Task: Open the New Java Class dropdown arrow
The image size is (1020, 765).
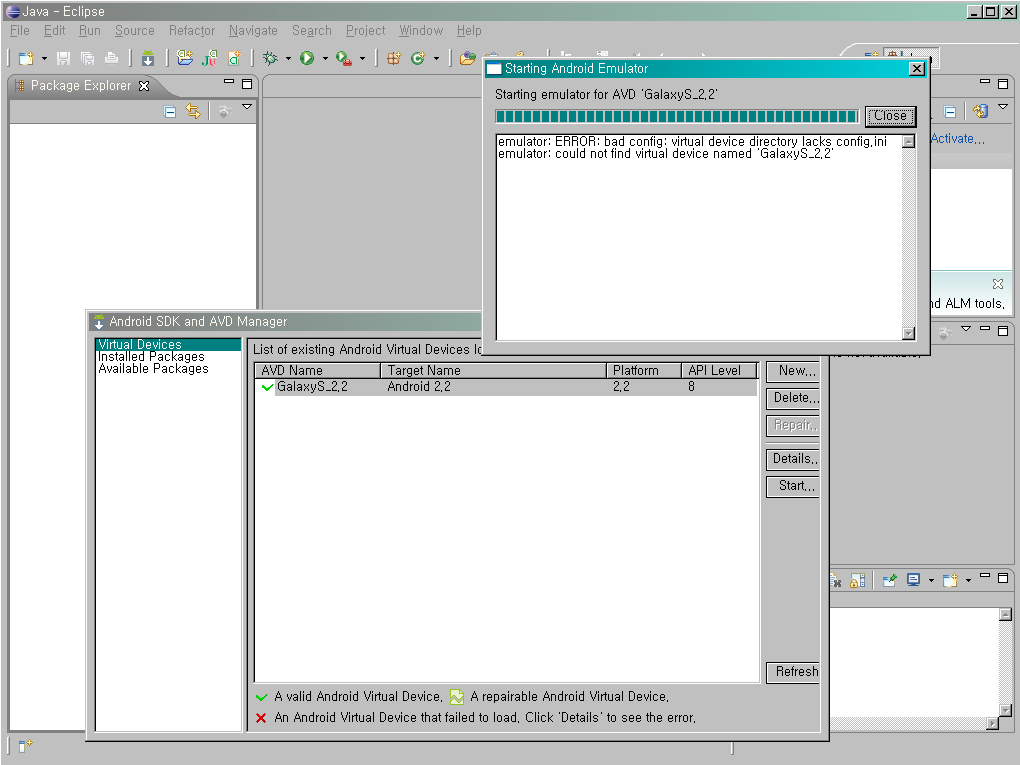Action: [436, 59]
